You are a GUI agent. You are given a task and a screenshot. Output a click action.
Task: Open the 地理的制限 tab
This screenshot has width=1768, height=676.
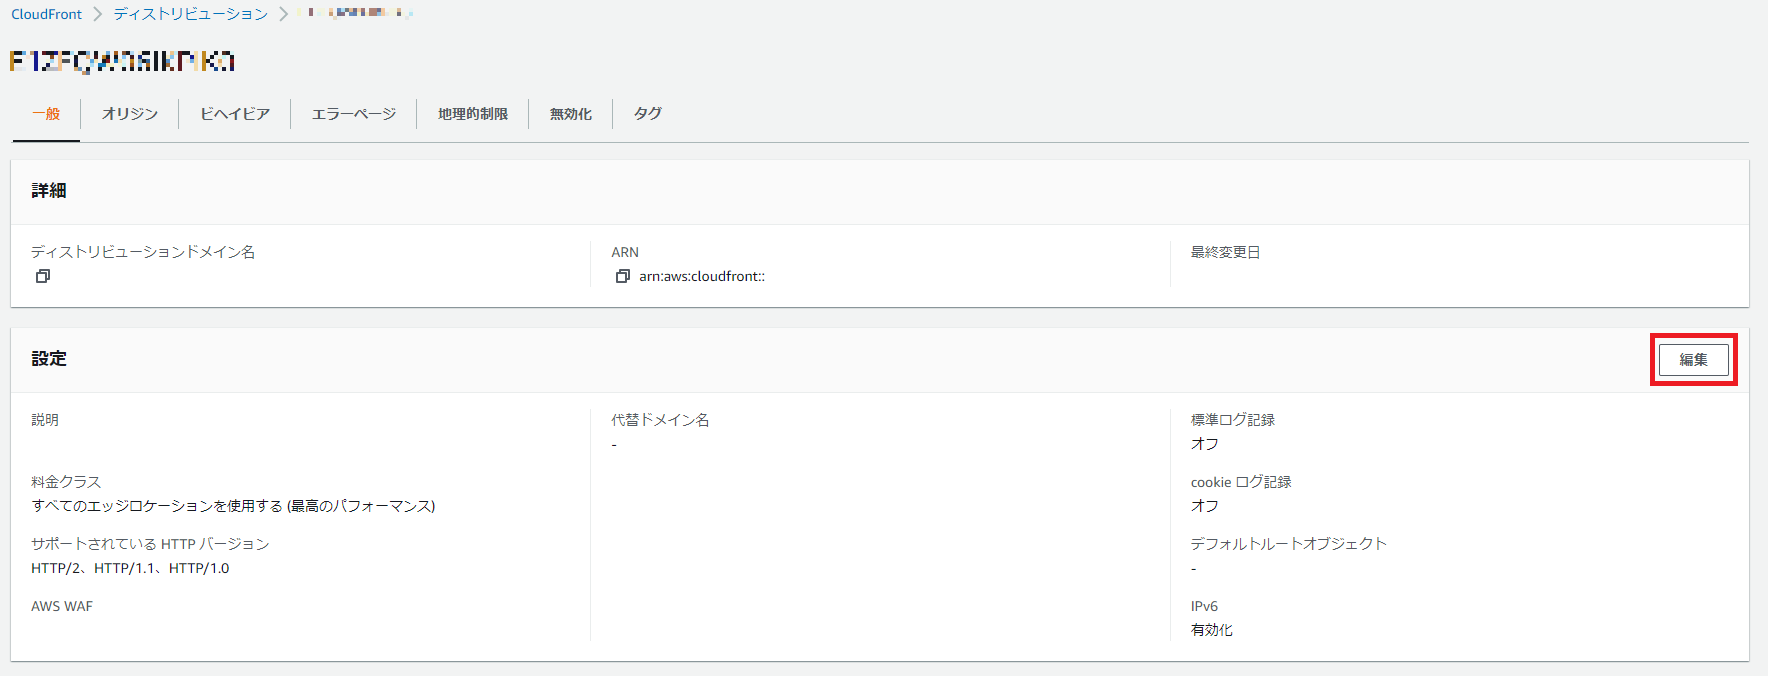click(x=473, y=114)
